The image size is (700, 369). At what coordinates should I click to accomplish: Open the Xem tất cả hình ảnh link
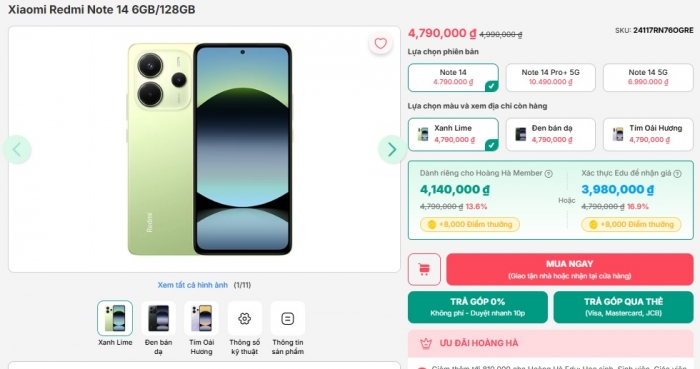pos(192,285)
